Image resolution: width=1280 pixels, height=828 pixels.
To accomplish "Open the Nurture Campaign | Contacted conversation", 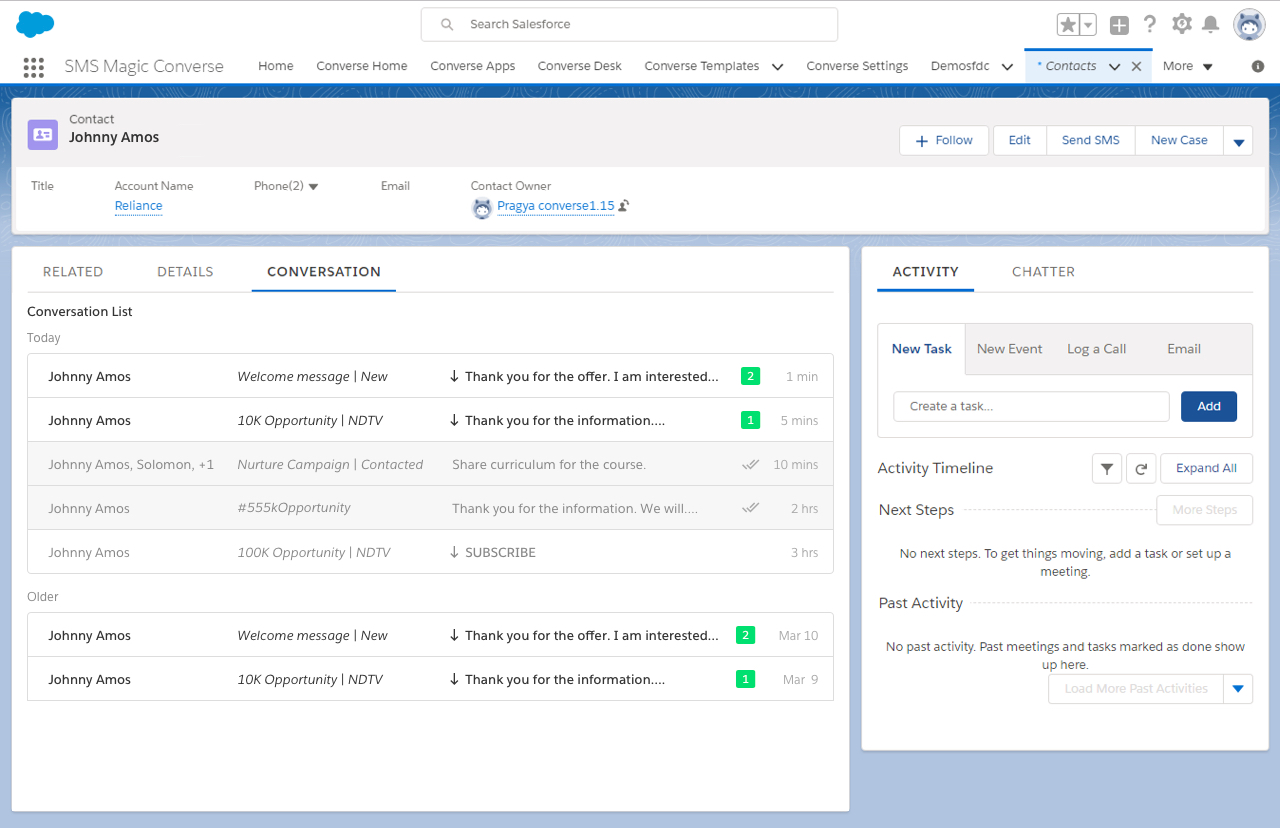I will pos(430,464).
